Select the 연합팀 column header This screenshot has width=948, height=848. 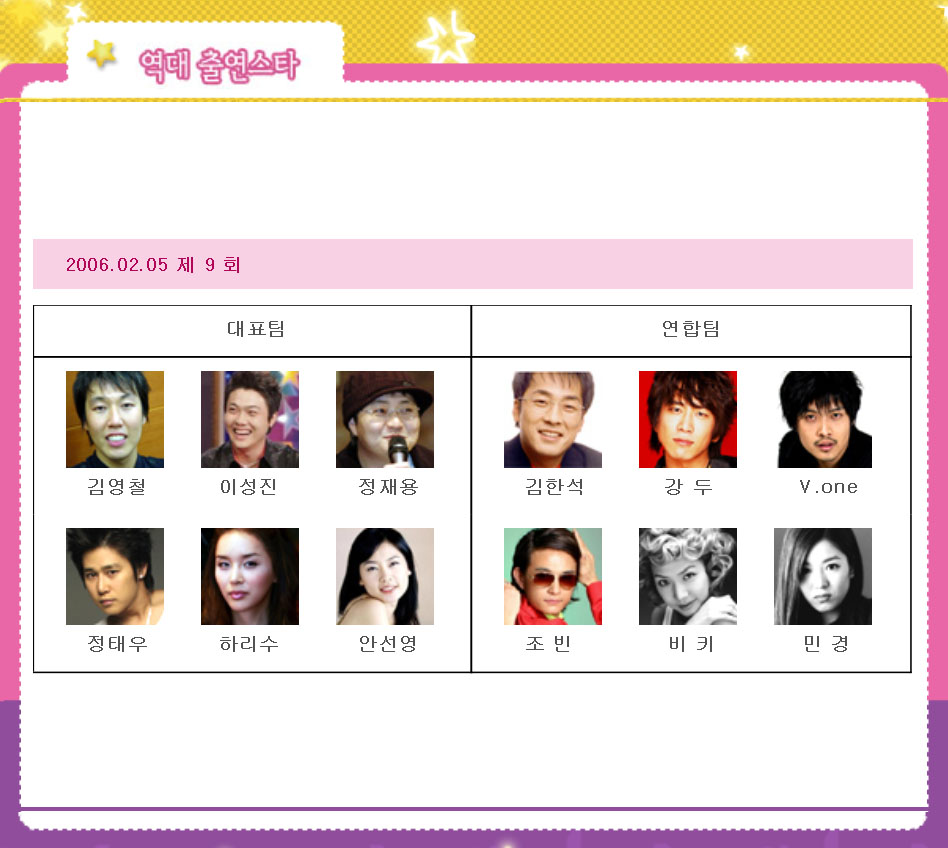(691, 331)
